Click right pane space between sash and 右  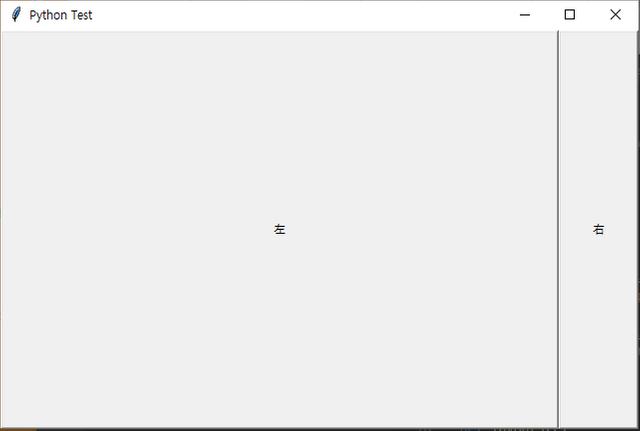(576, 229)
